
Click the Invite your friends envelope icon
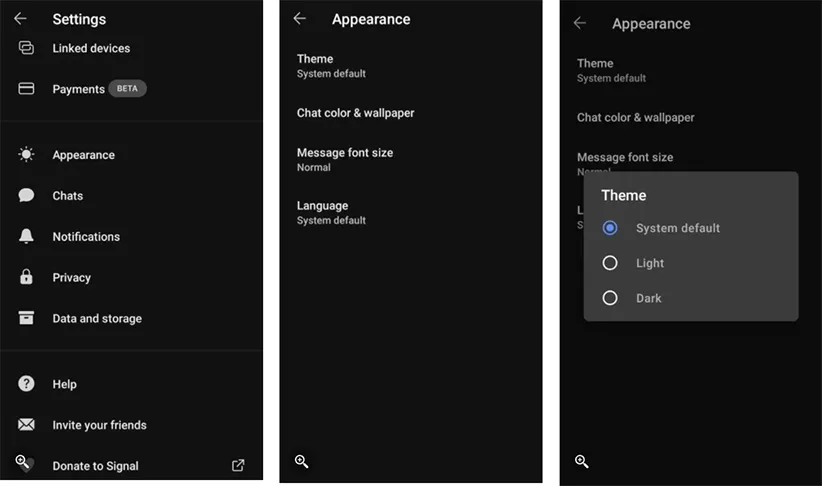(27, 425)
